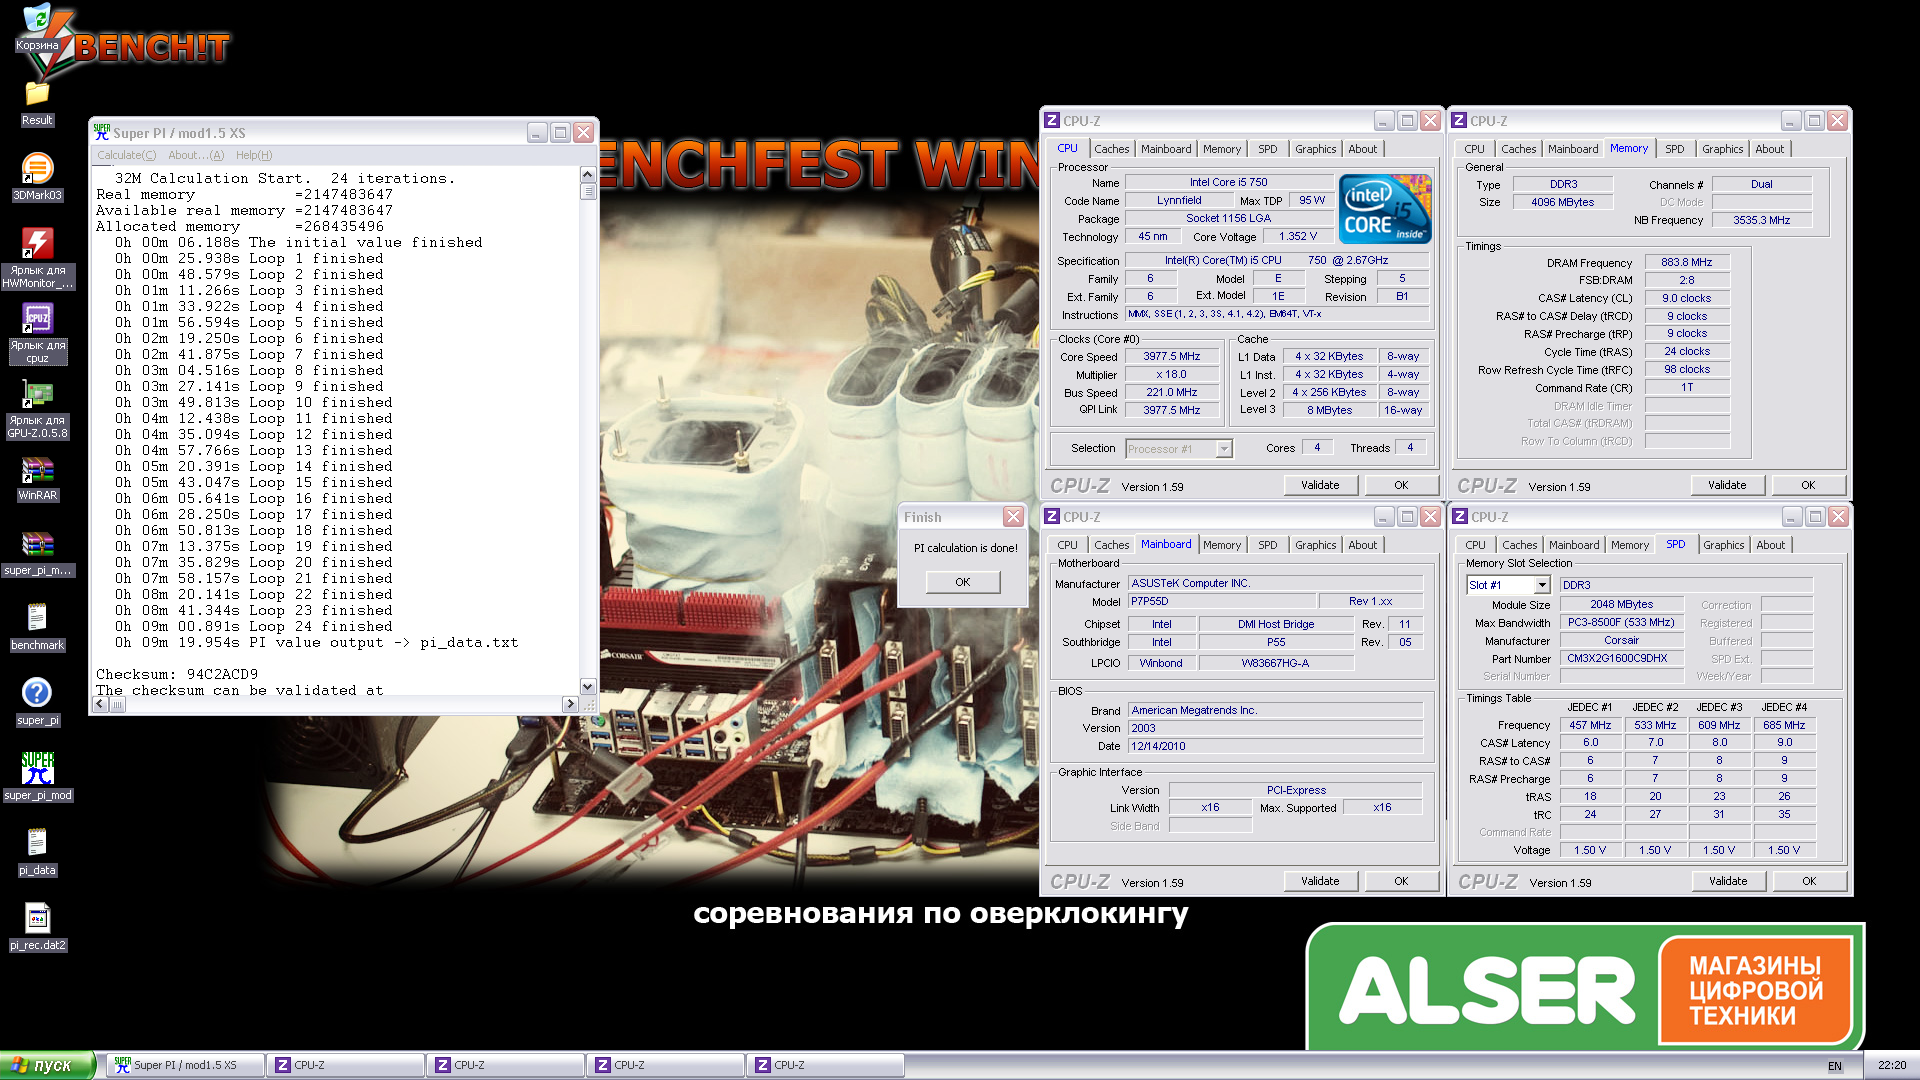Switch to Graphics tab in CPU window
Screen dimensions: 1920x1080
[x=1315, y=149]
